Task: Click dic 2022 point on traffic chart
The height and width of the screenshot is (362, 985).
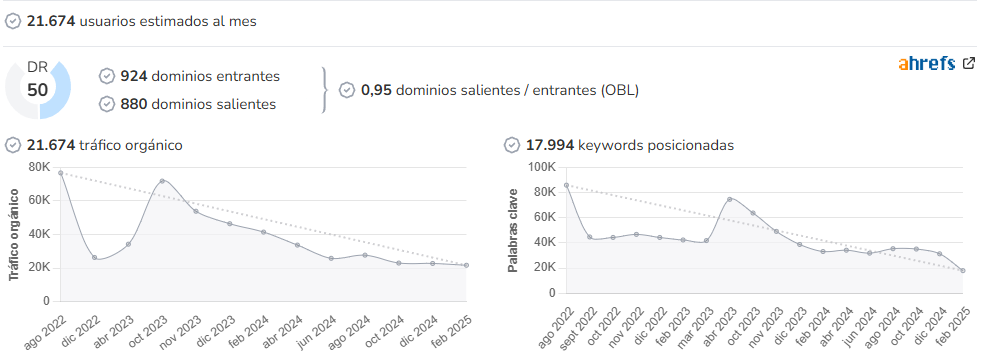Action: pos(94,257)
